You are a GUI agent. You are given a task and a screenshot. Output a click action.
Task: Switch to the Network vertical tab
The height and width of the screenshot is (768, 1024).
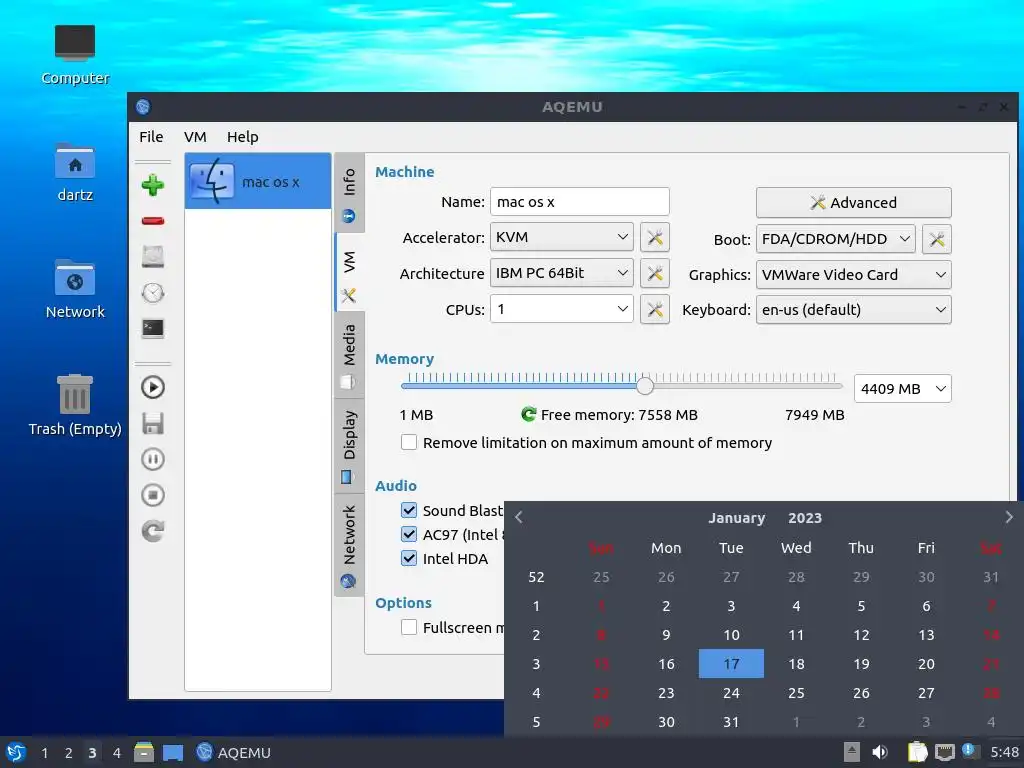(349, 545)
